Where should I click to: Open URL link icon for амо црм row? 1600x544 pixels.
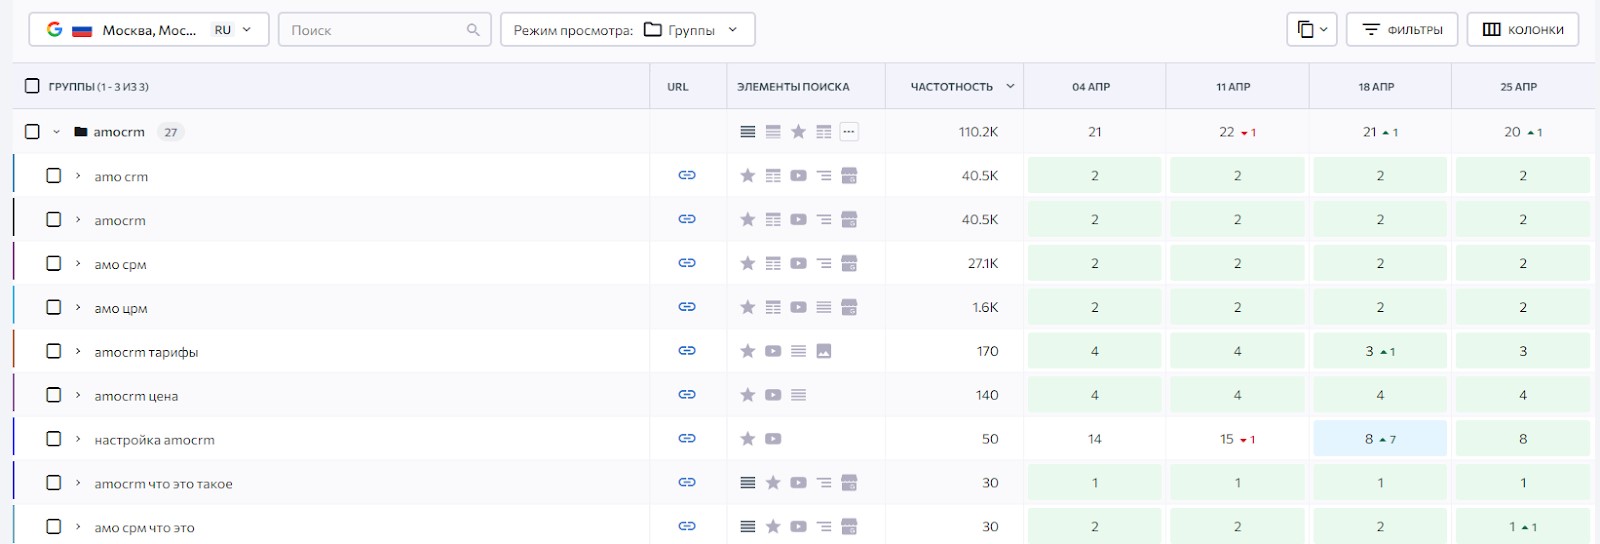click(x=687, y=307)
